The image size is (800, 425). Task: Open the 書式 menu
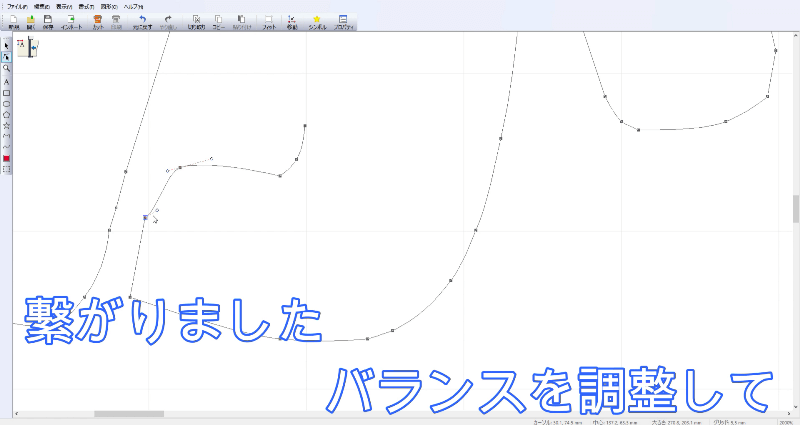(x=86, y=7)
